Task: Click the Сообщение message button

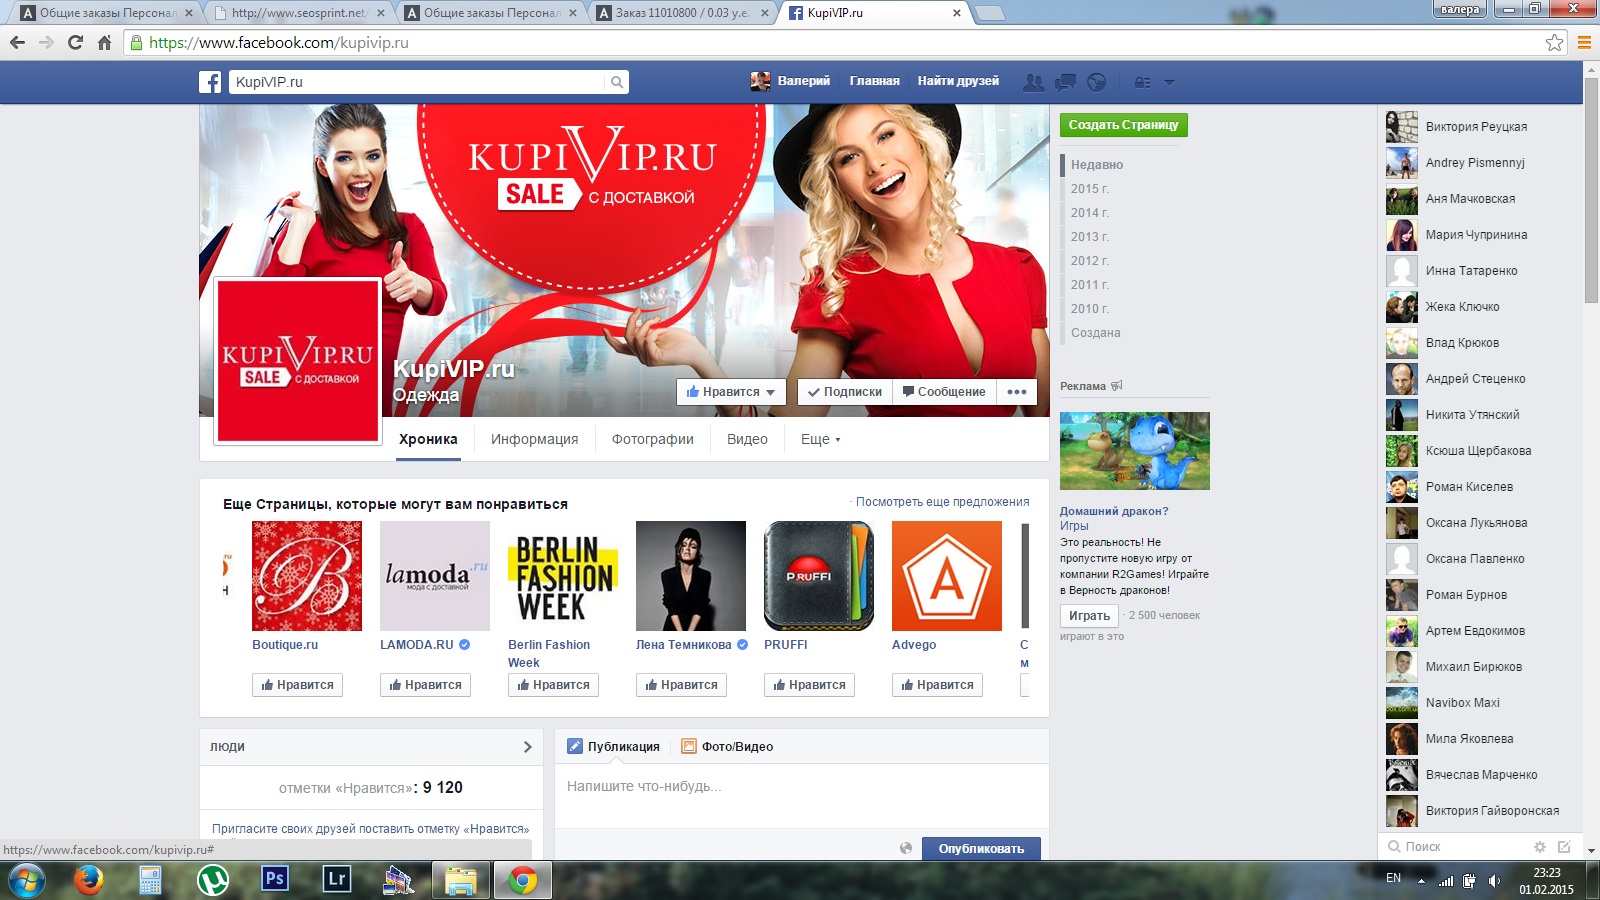Action: (944, 392)
